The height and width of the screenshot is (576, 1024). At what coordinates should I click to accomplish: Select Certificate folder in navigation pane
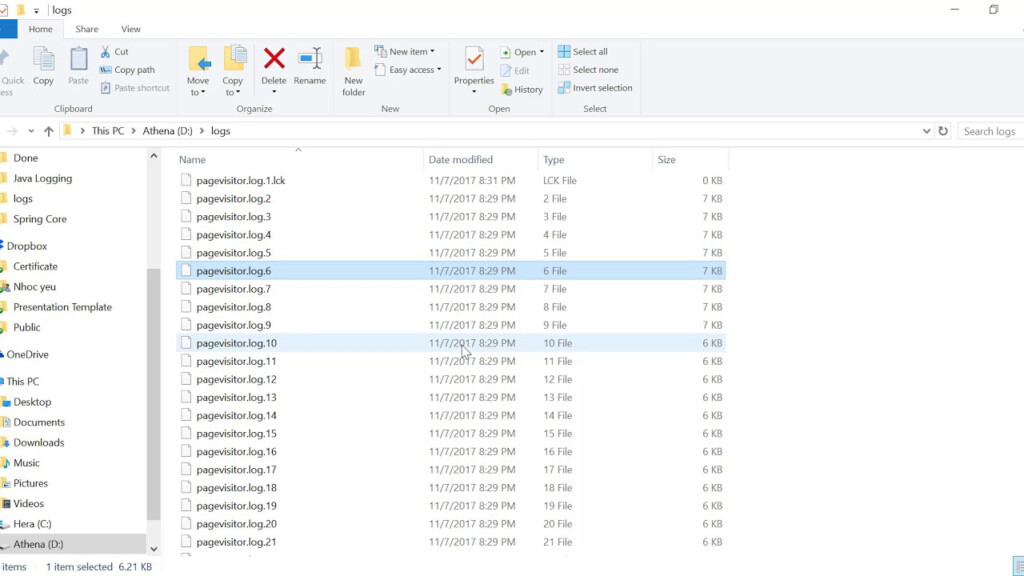coord(35,266)
